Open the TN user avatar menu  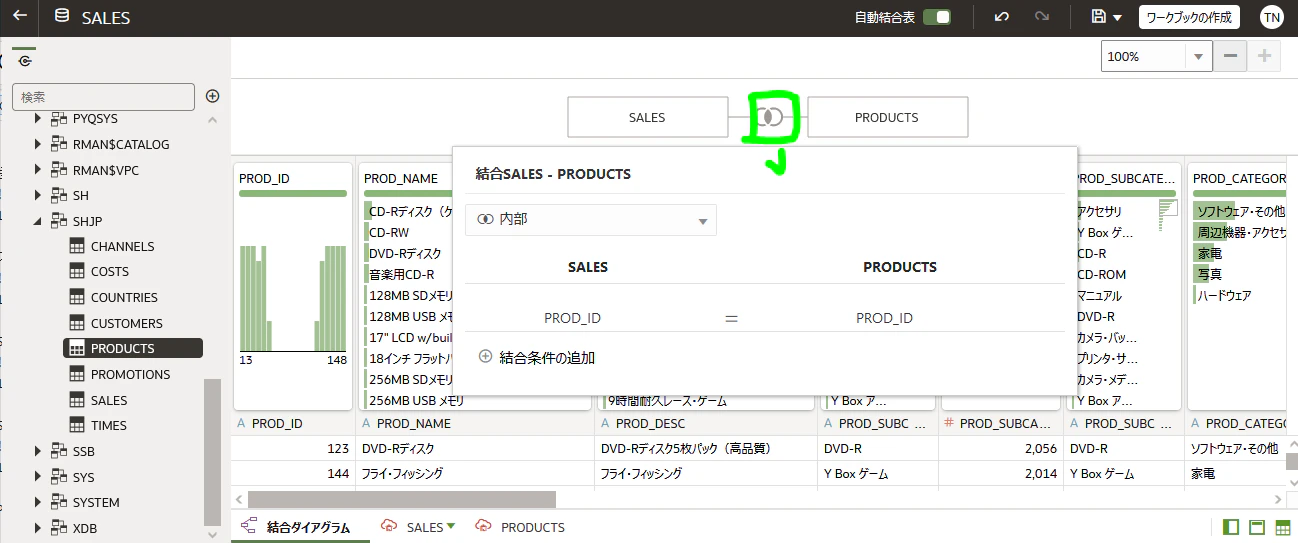(x=1271, y=17)
